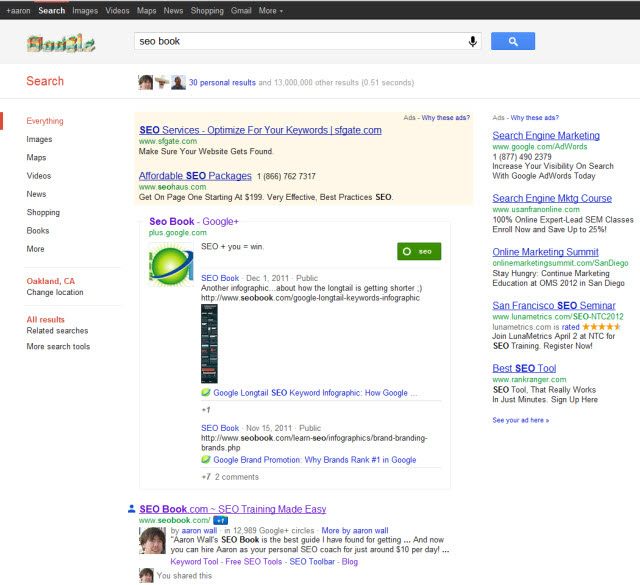Open SEO Toolbar sitelink
The image size is (640, 585).
pos(312,562)
